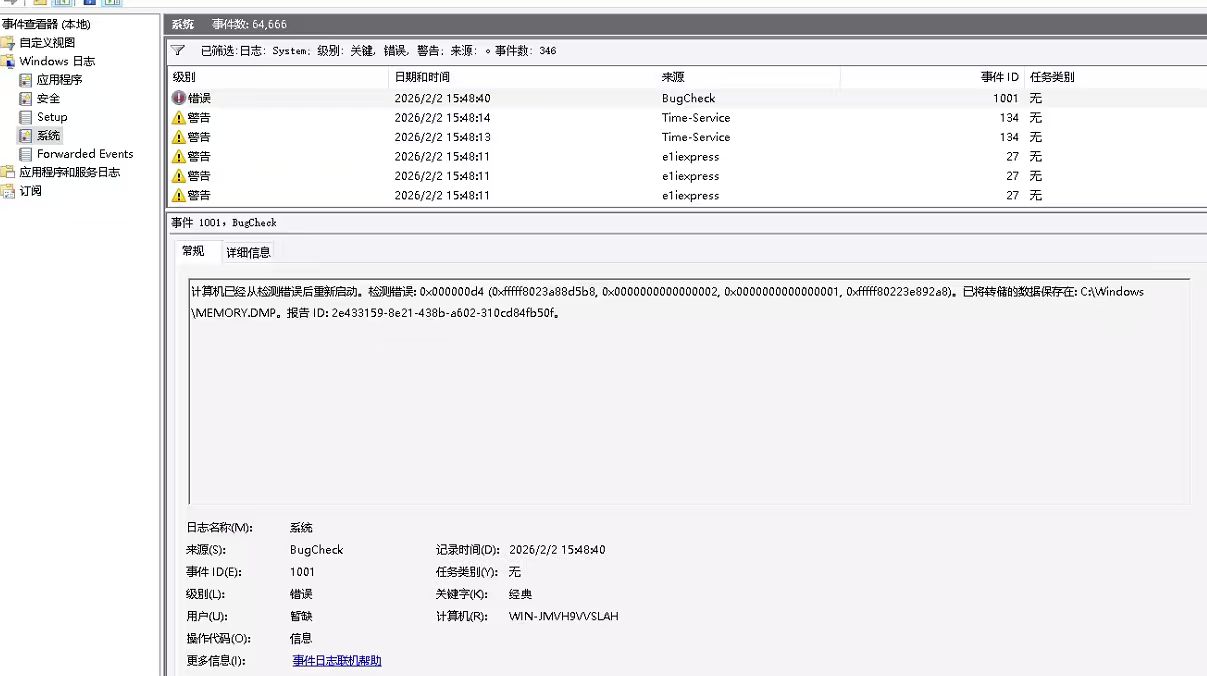
Task: Click the computer name WIN-JMVH9VVSLAH
Action: coord(563,616)
